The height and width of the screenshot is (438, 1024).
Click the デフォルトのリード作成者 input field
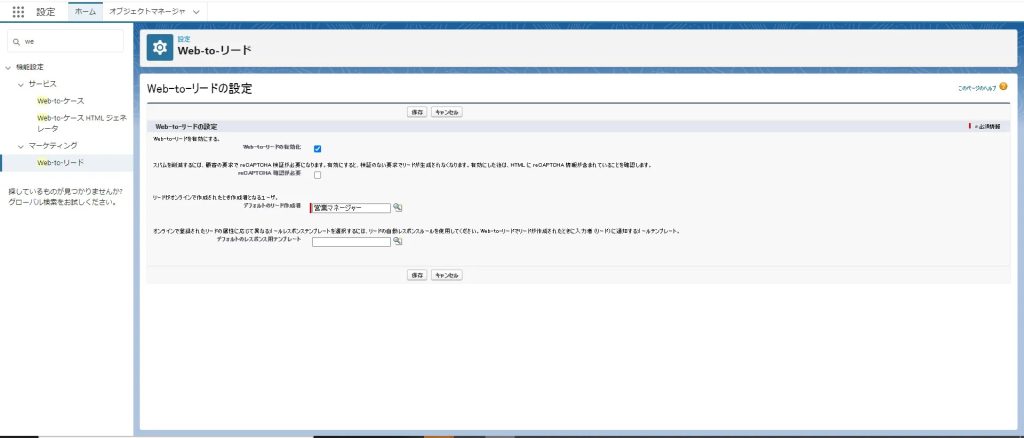tap(351, 208)
